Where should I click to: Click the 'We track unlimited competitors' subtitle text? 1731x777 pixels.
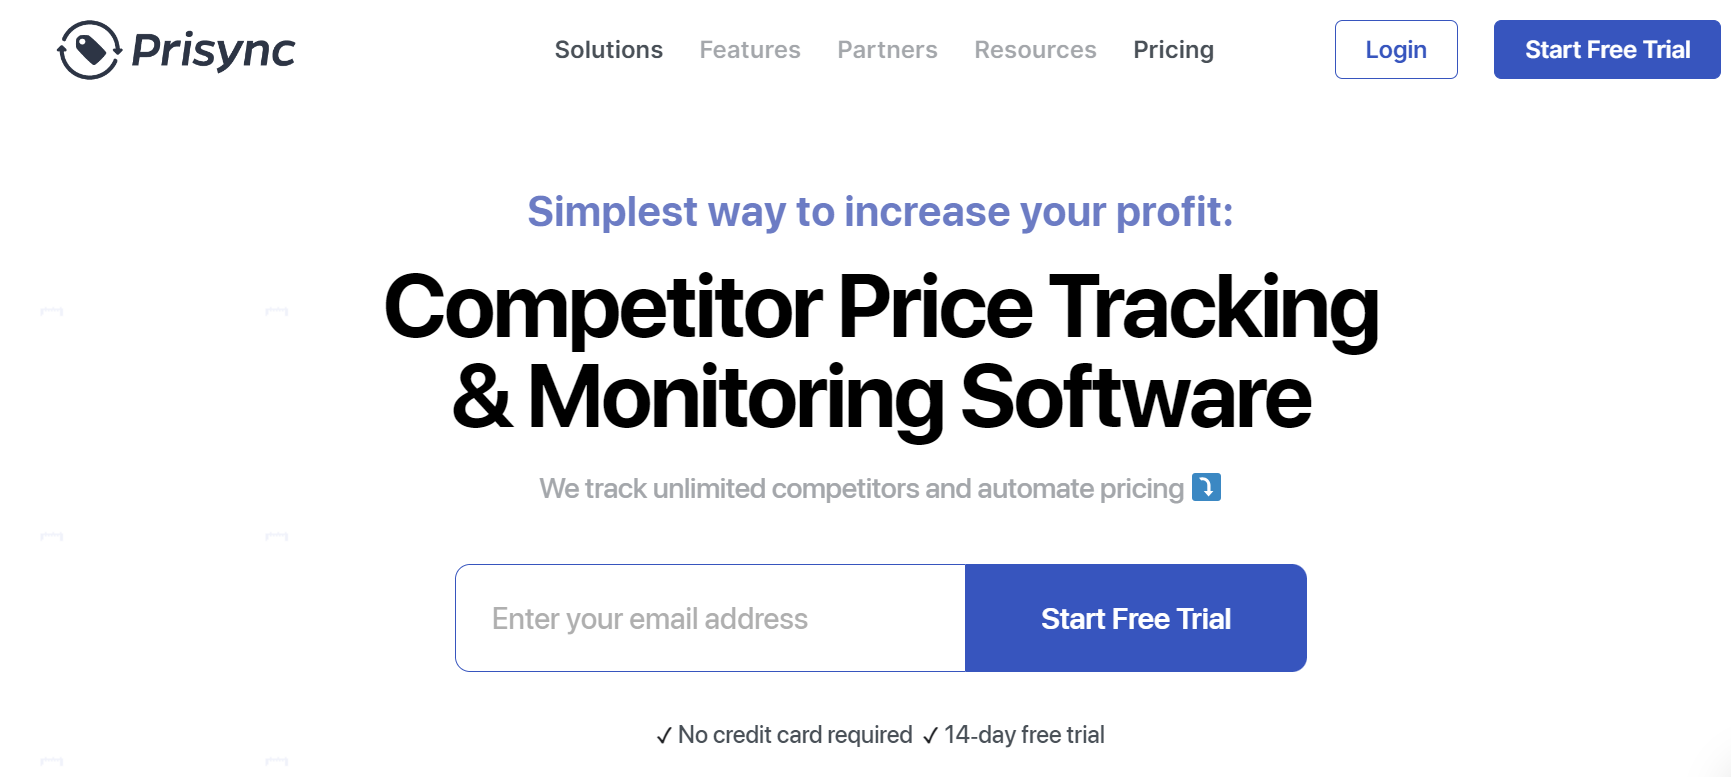click(860, 488)
